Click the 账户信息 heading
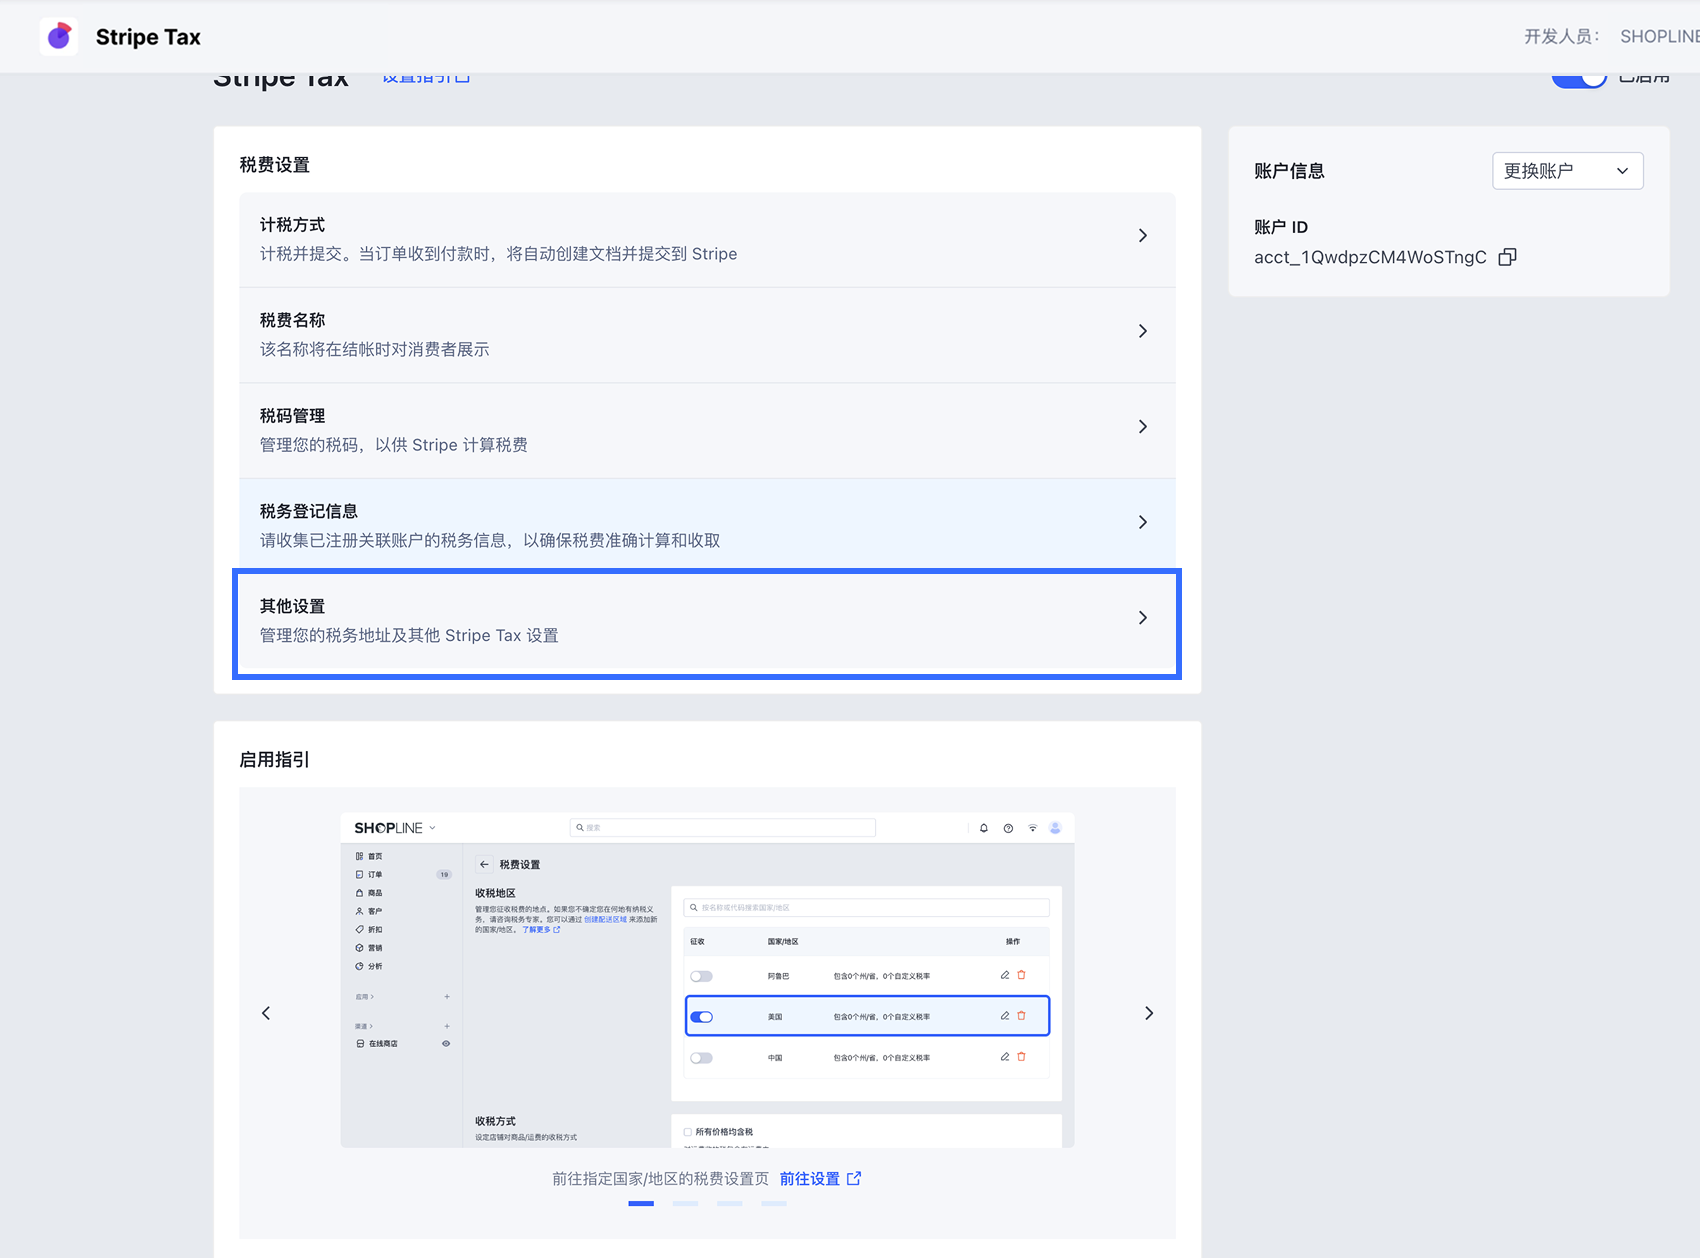The height and width of the screenshot is (1258, 1700). click(1289, 171)
